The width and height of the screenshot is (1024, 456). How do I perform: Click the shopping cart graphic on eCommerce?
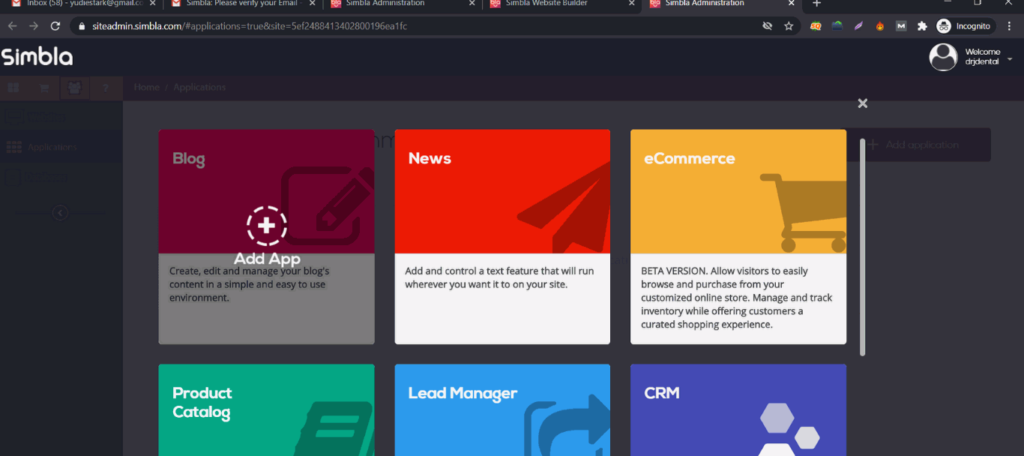coord(803,212)
